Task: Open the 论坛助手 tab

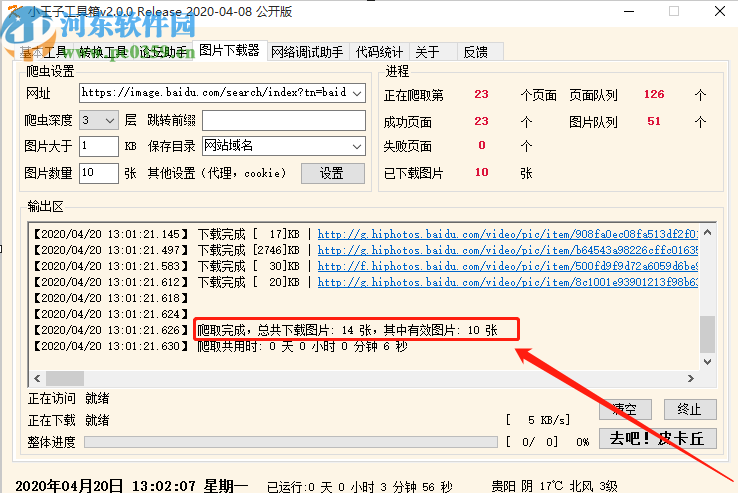Action: pyautogui.click(x=163, y=52)
